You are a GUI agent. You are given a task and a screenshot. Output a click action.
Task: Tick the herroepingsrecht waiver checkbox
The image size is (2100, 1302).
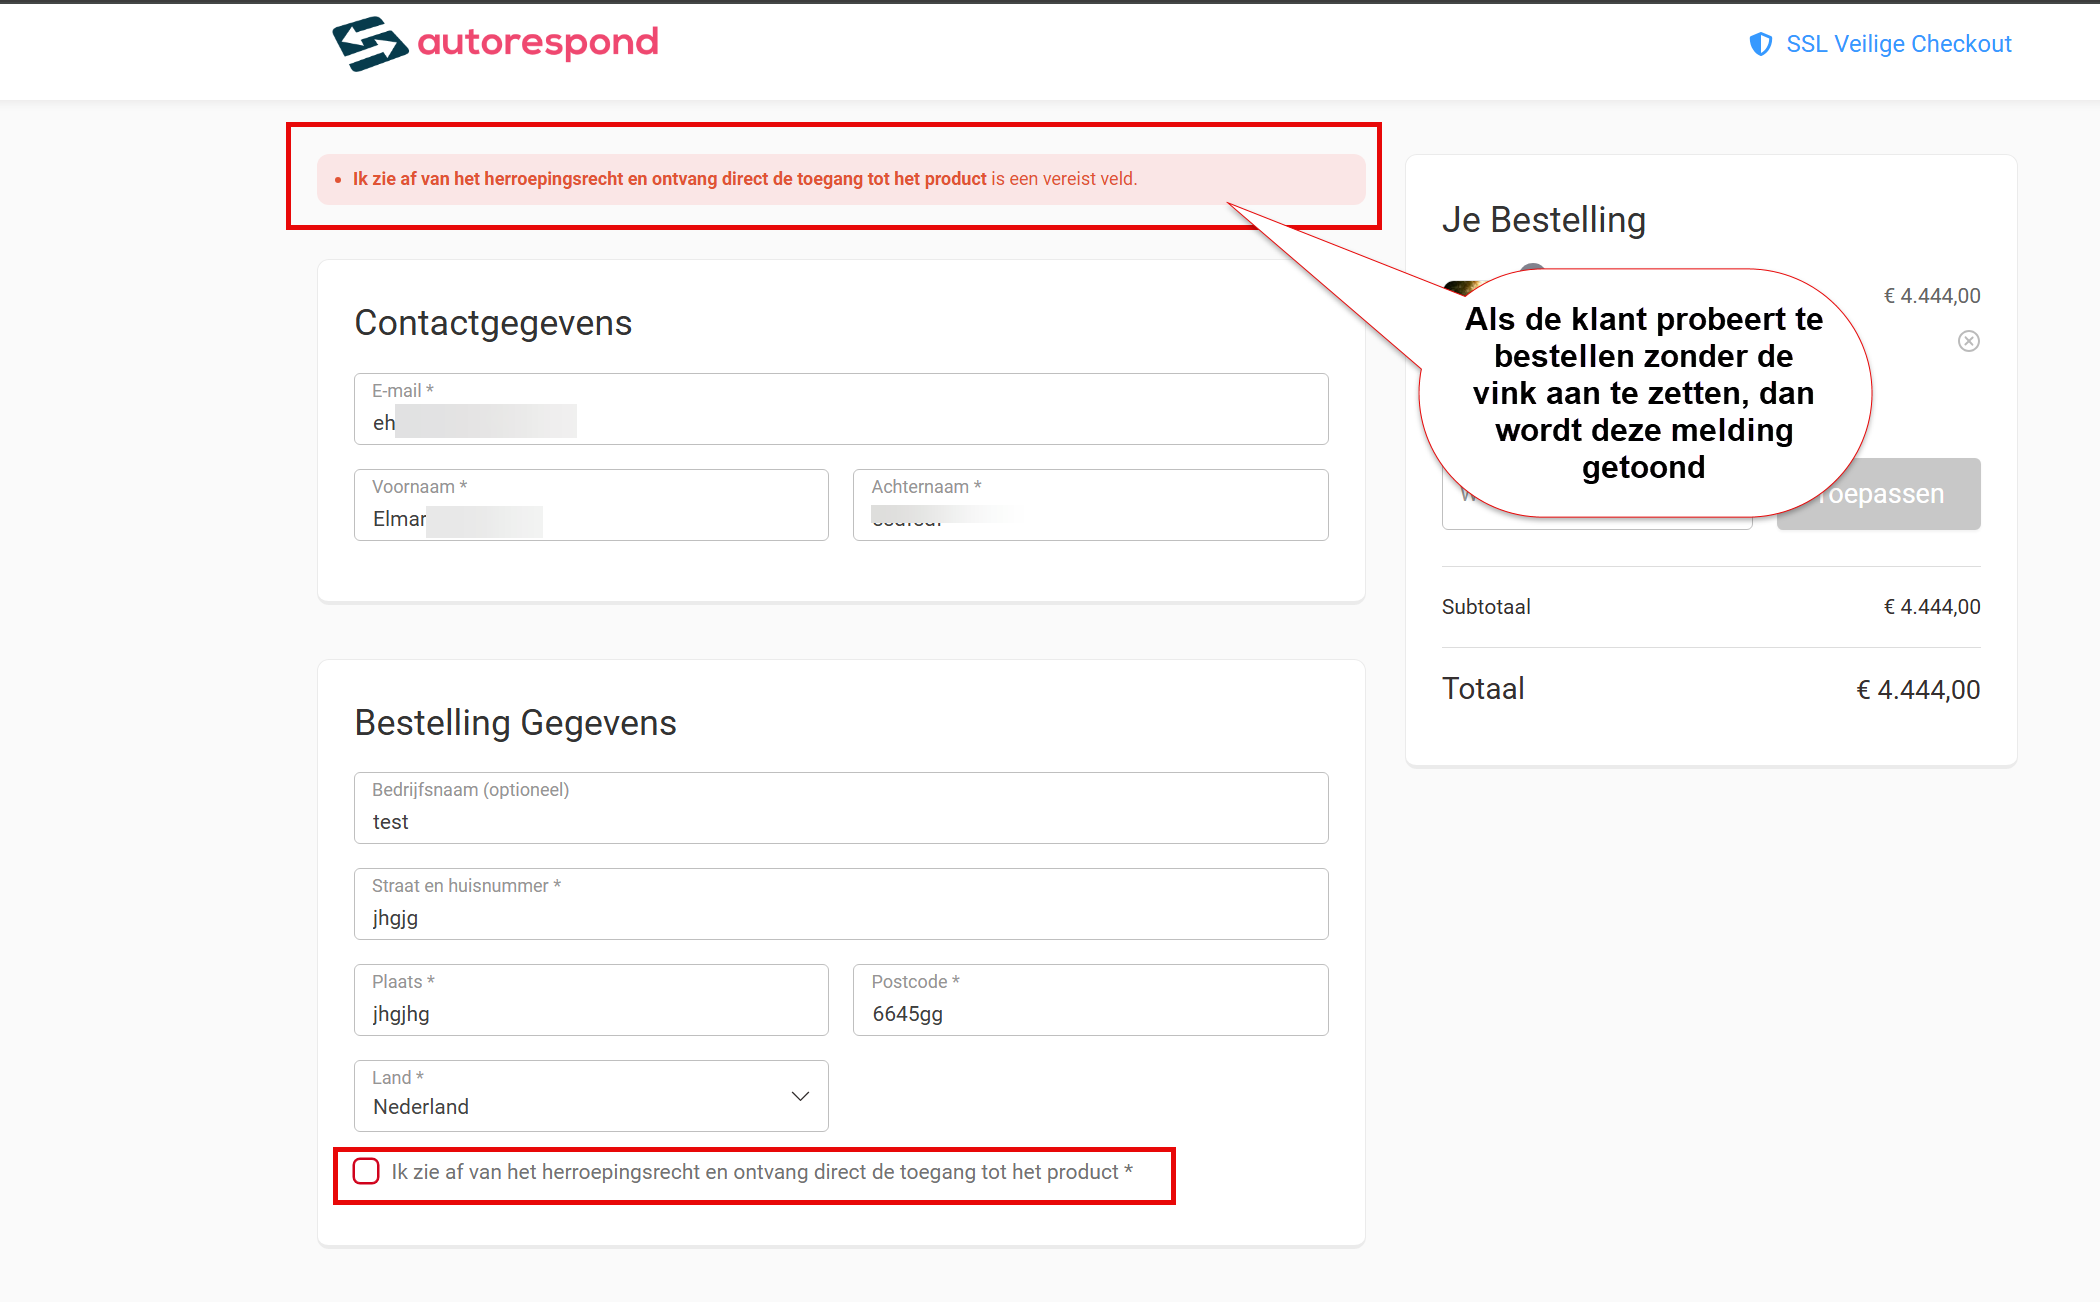pyautogui.click(x=366, y=1171)
